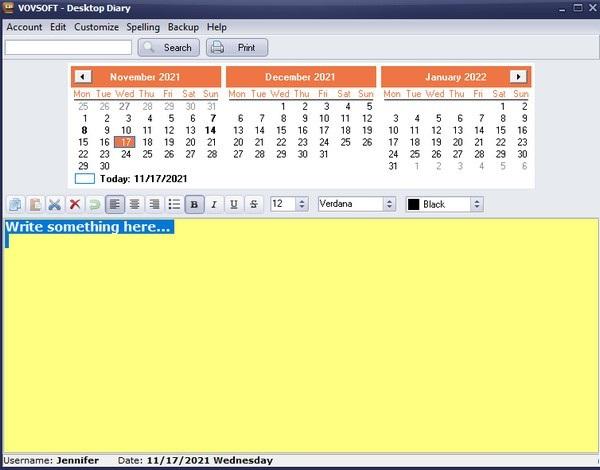Click the Cut scissors icon
This screenshot has width=600, height=470.
(54, 204)
